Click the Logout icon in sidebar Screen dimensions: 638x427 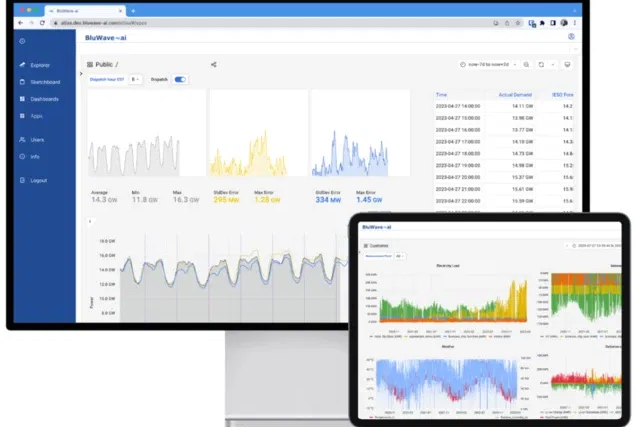coord(21,180)
